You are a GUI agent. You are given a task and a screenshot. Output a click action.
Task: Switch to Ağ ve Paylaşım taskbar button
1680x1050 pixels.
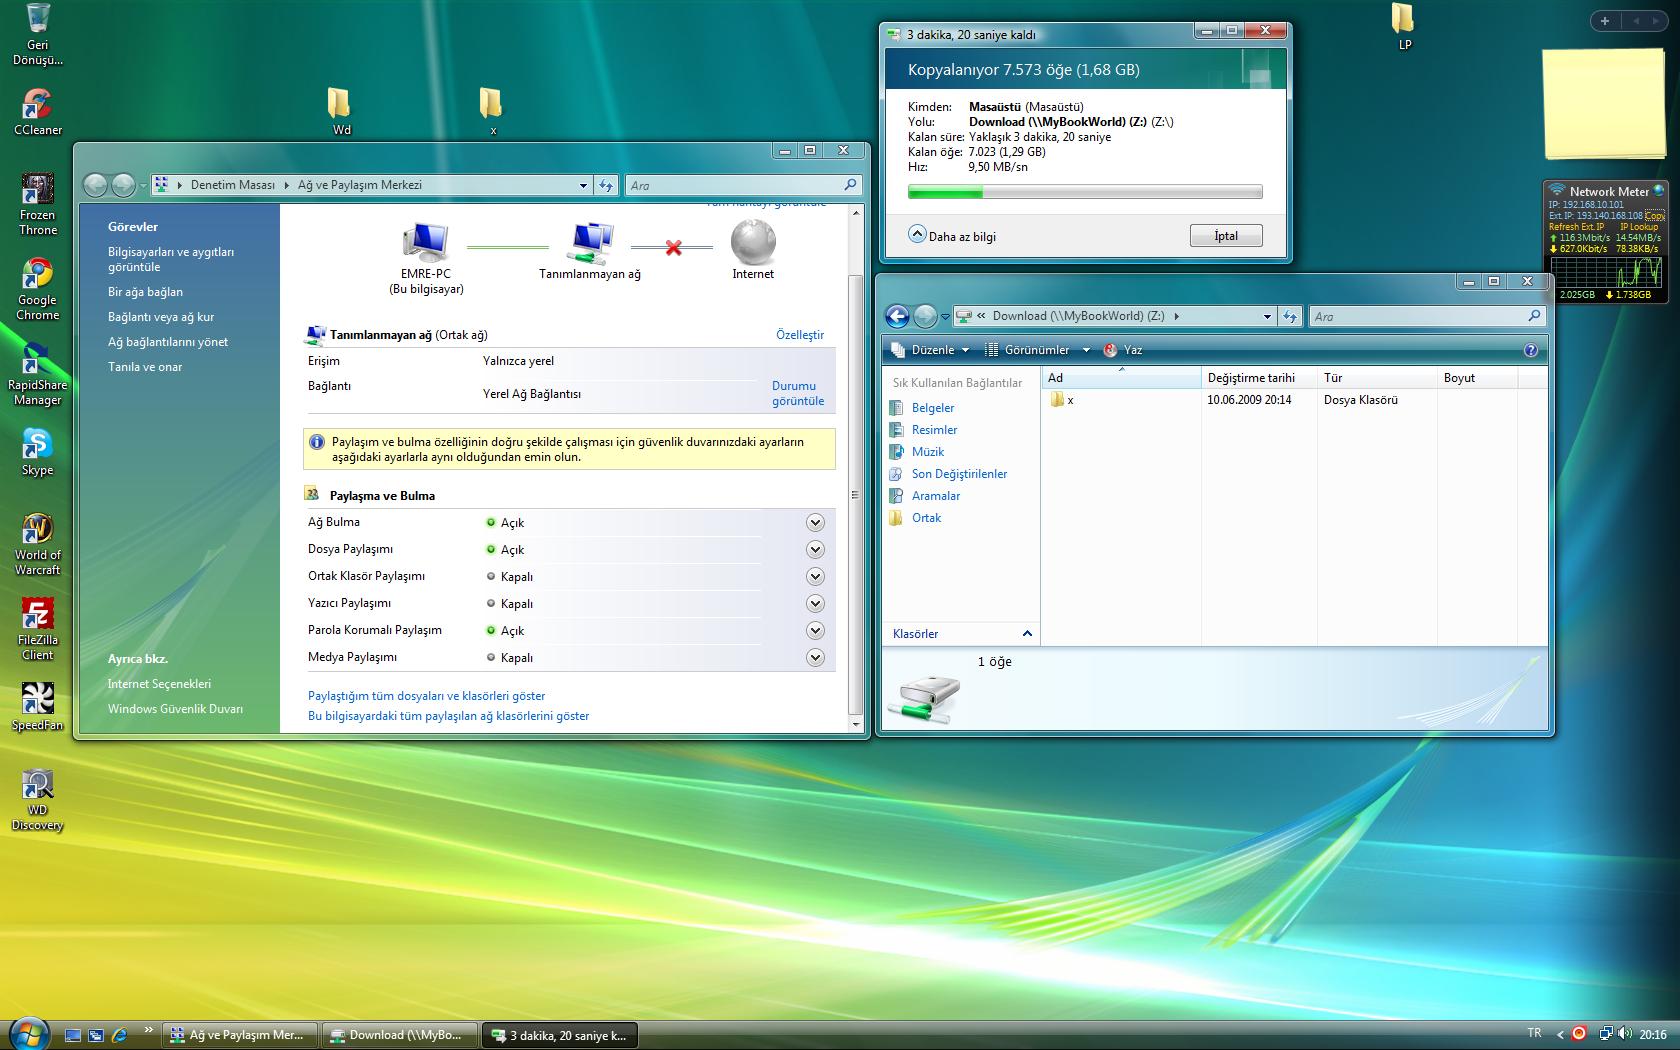(239, 1035)
